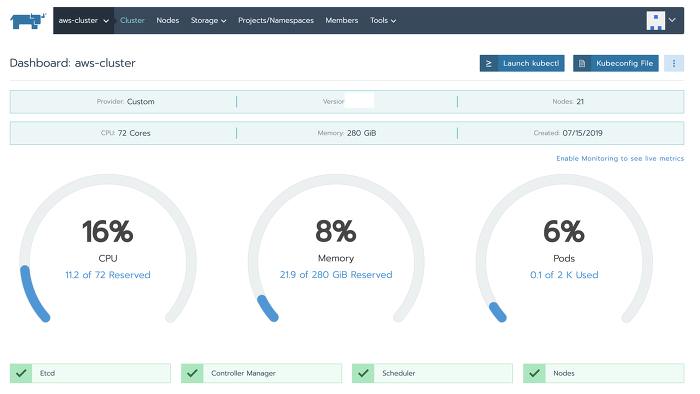Switch to the Nodes tab
Image resolution: width=700 pixels, height=394 pixels.
[167, 21]
